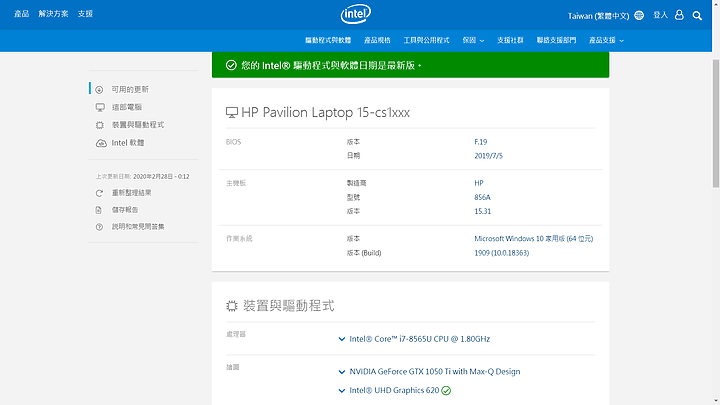Viewport: 720px width, 405px height.
Task: Select 這部電腦 in sidebar
Action: point(127,107)
